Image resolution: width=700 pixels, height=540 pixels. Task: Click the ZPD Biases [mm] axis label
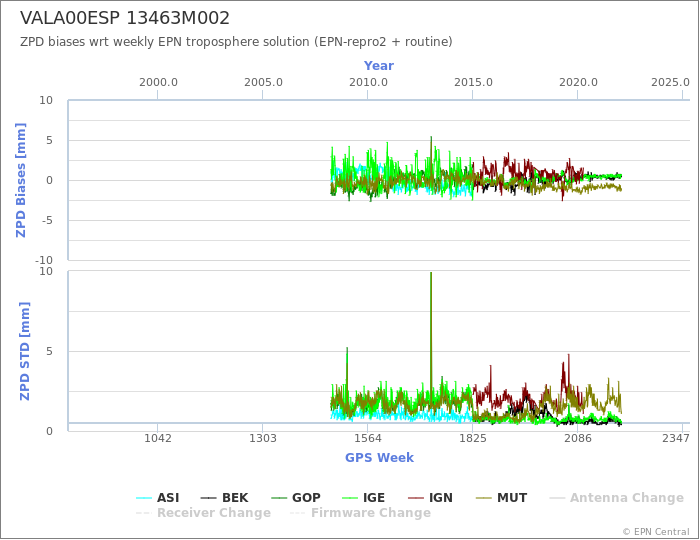click(x=21, y=180)
